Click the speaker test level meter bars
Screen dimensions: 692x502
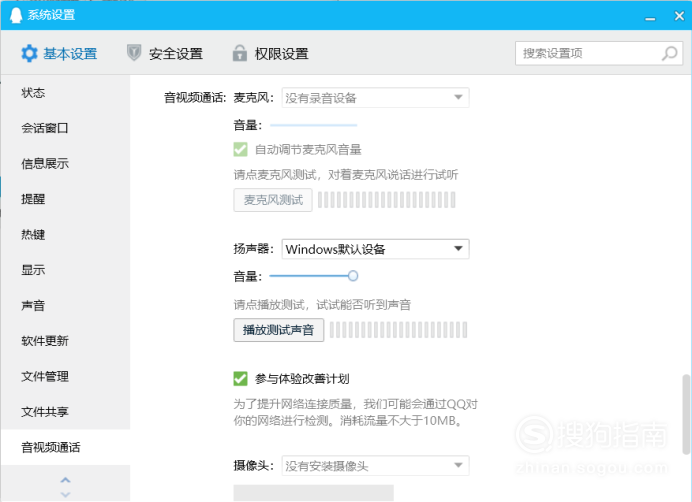[x=399, y=330]
